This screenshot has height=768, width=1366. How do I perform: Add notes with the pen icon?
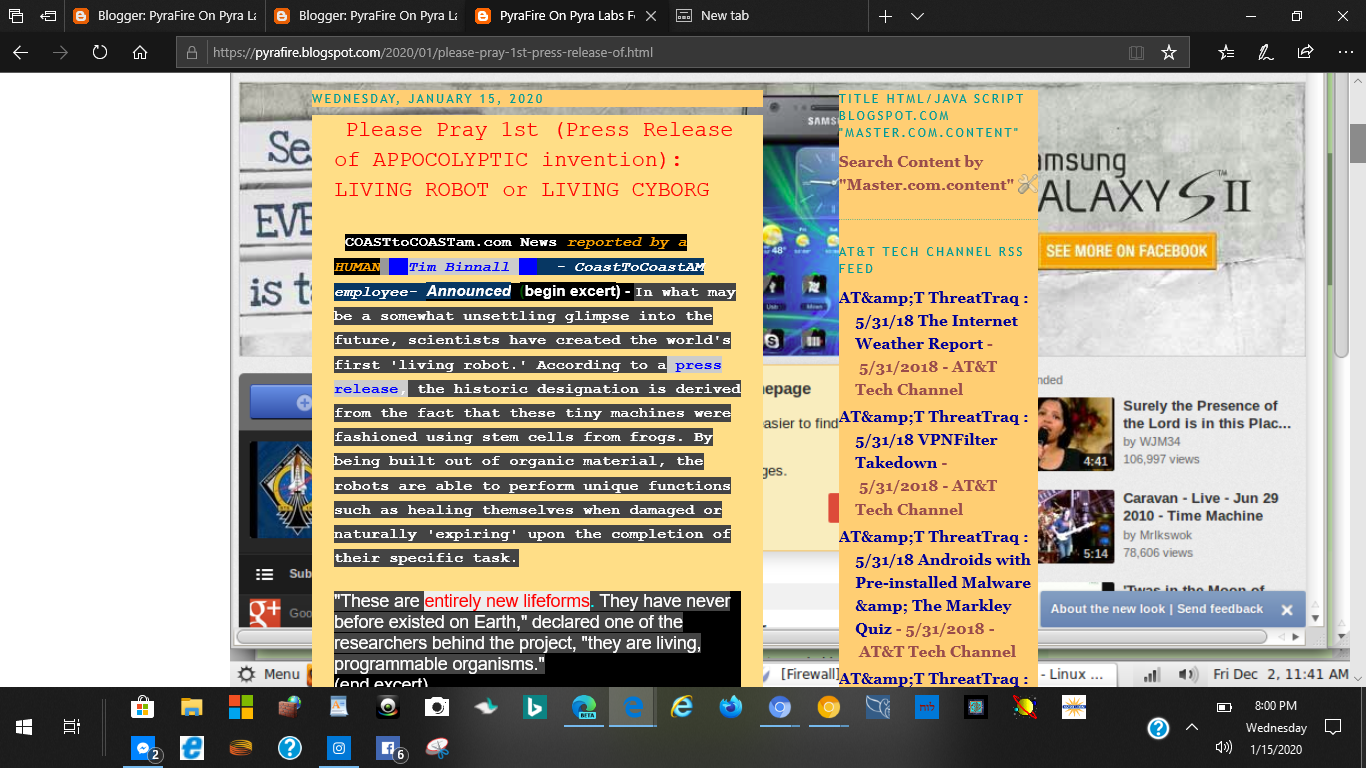(1266, 52)
